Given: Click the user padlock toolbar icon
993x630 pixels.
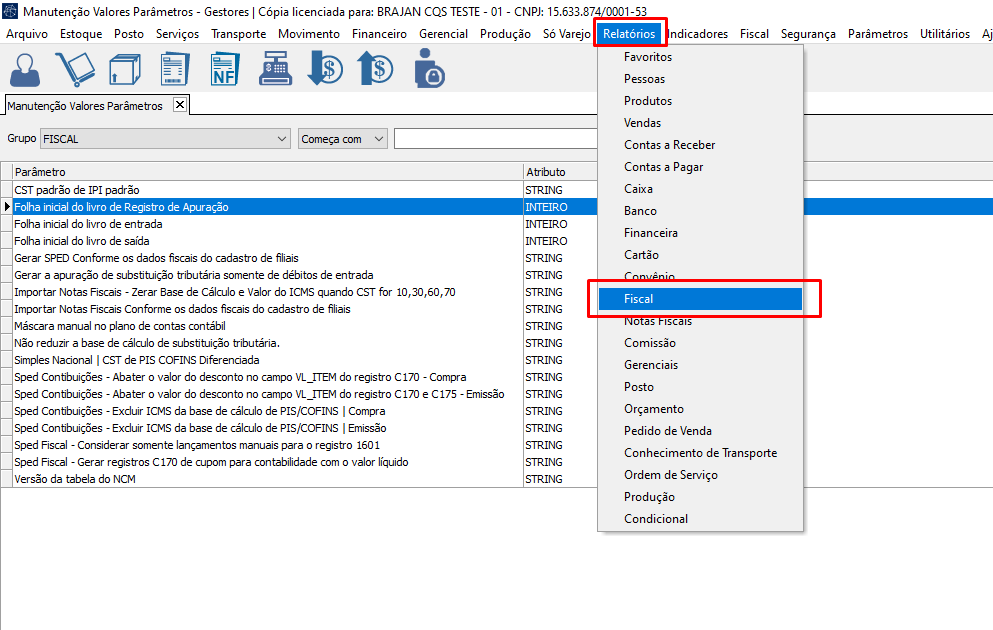Looking at the screenshot, I should pyautogui.click(x=429, y=69).
